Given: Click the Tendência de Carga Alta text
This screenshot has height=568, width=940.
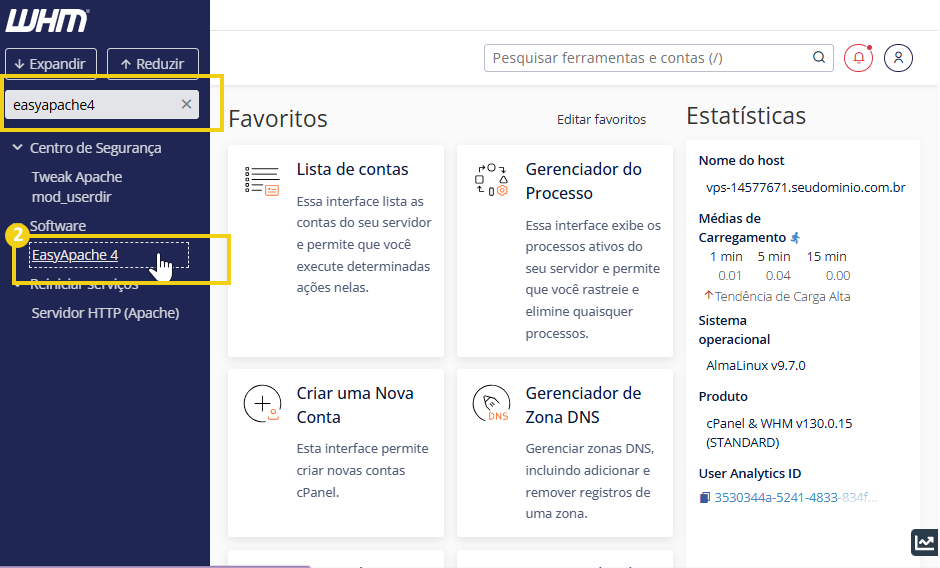Looking at the screenshot, I should tap(782, 296).
